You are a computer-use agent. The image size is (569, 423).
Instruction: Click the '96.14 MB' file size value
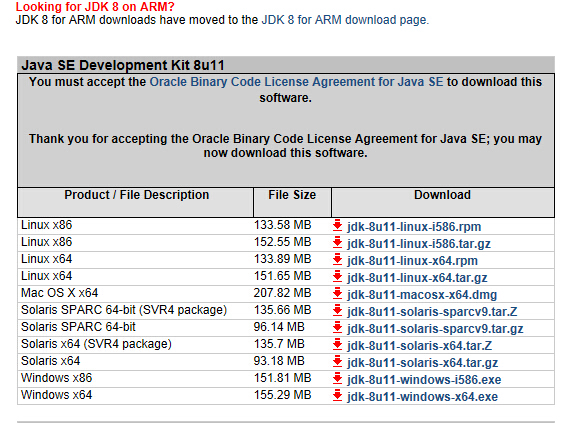279,327
